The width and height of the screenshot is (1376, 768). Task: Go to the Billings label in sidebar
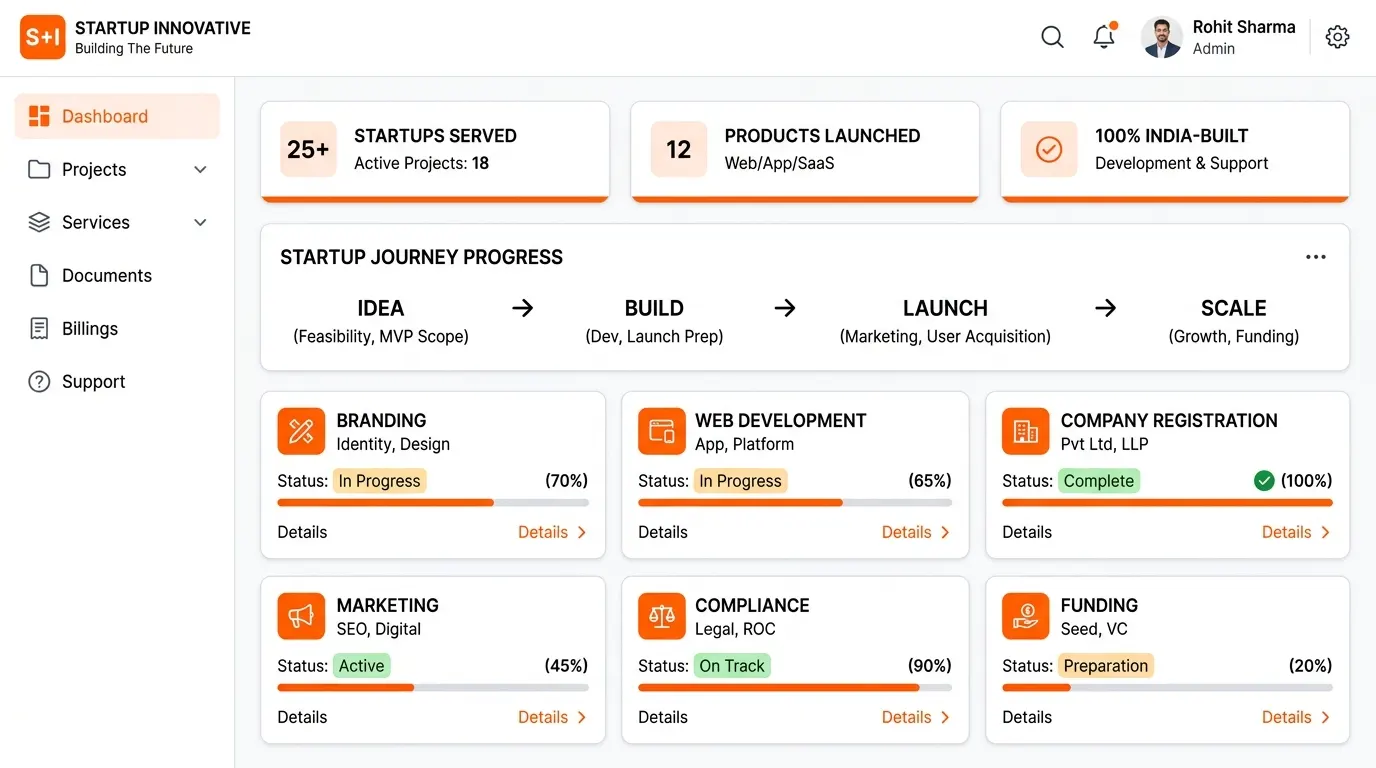(x=90, y=329)
